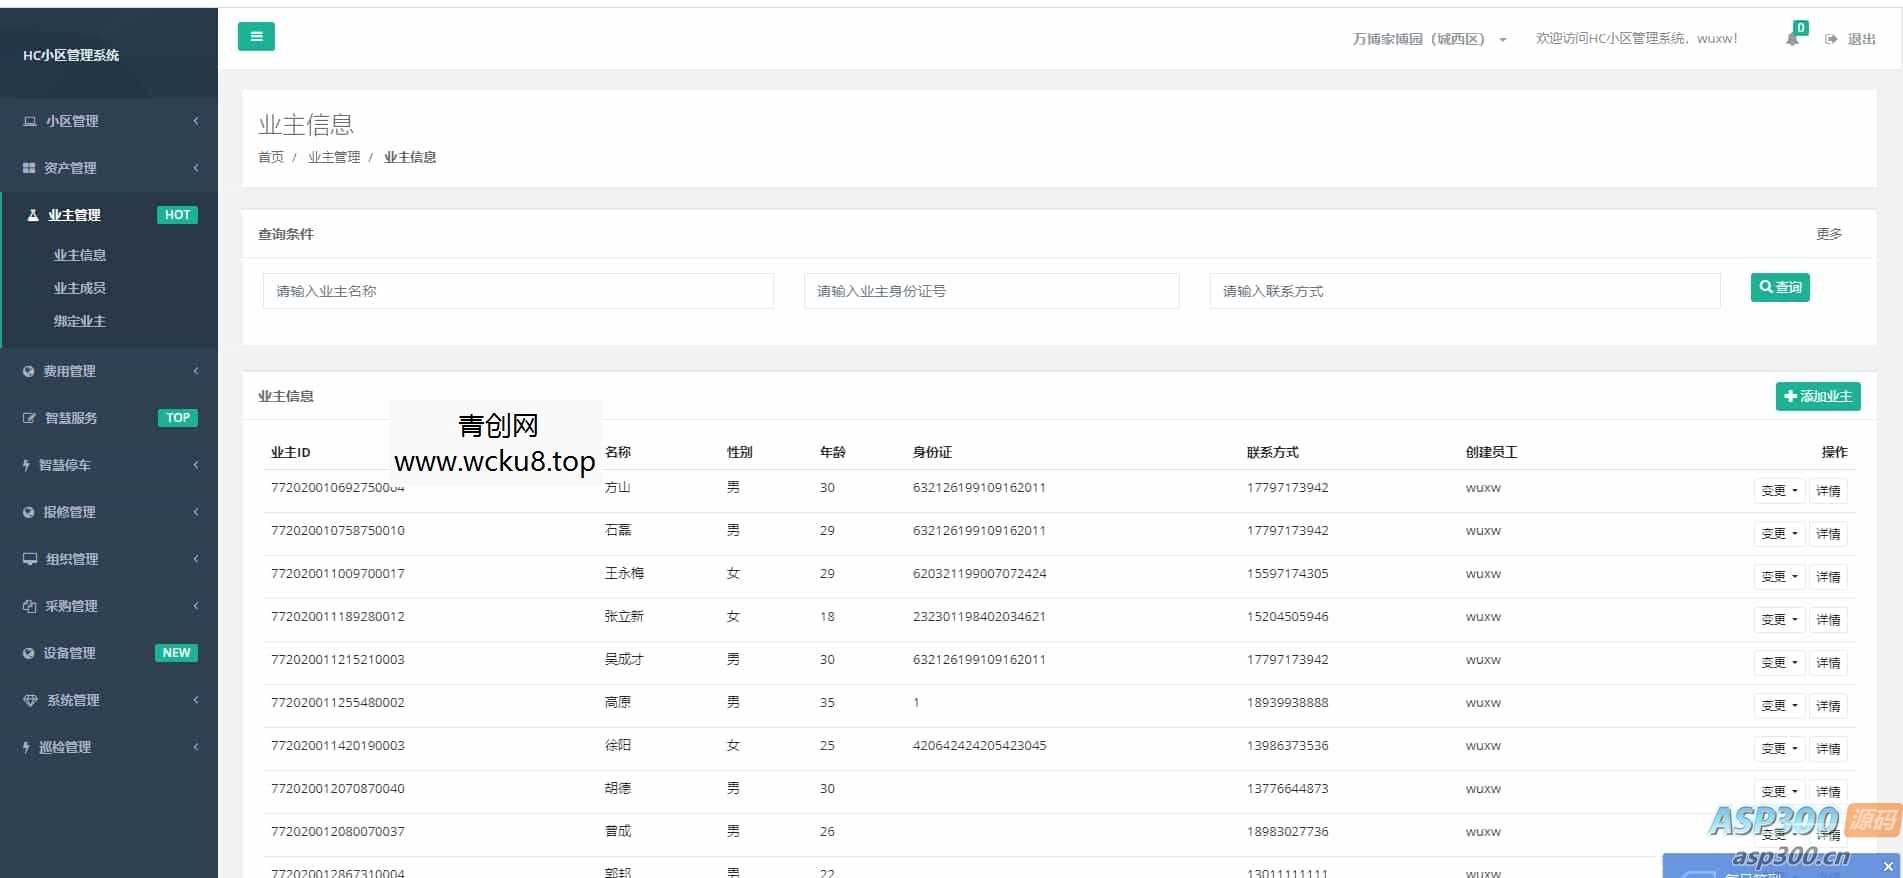The width and height of the screenshot is (1903, 878).
Task: Click the 小区管理 laptop icon
Action: point(30,121)
